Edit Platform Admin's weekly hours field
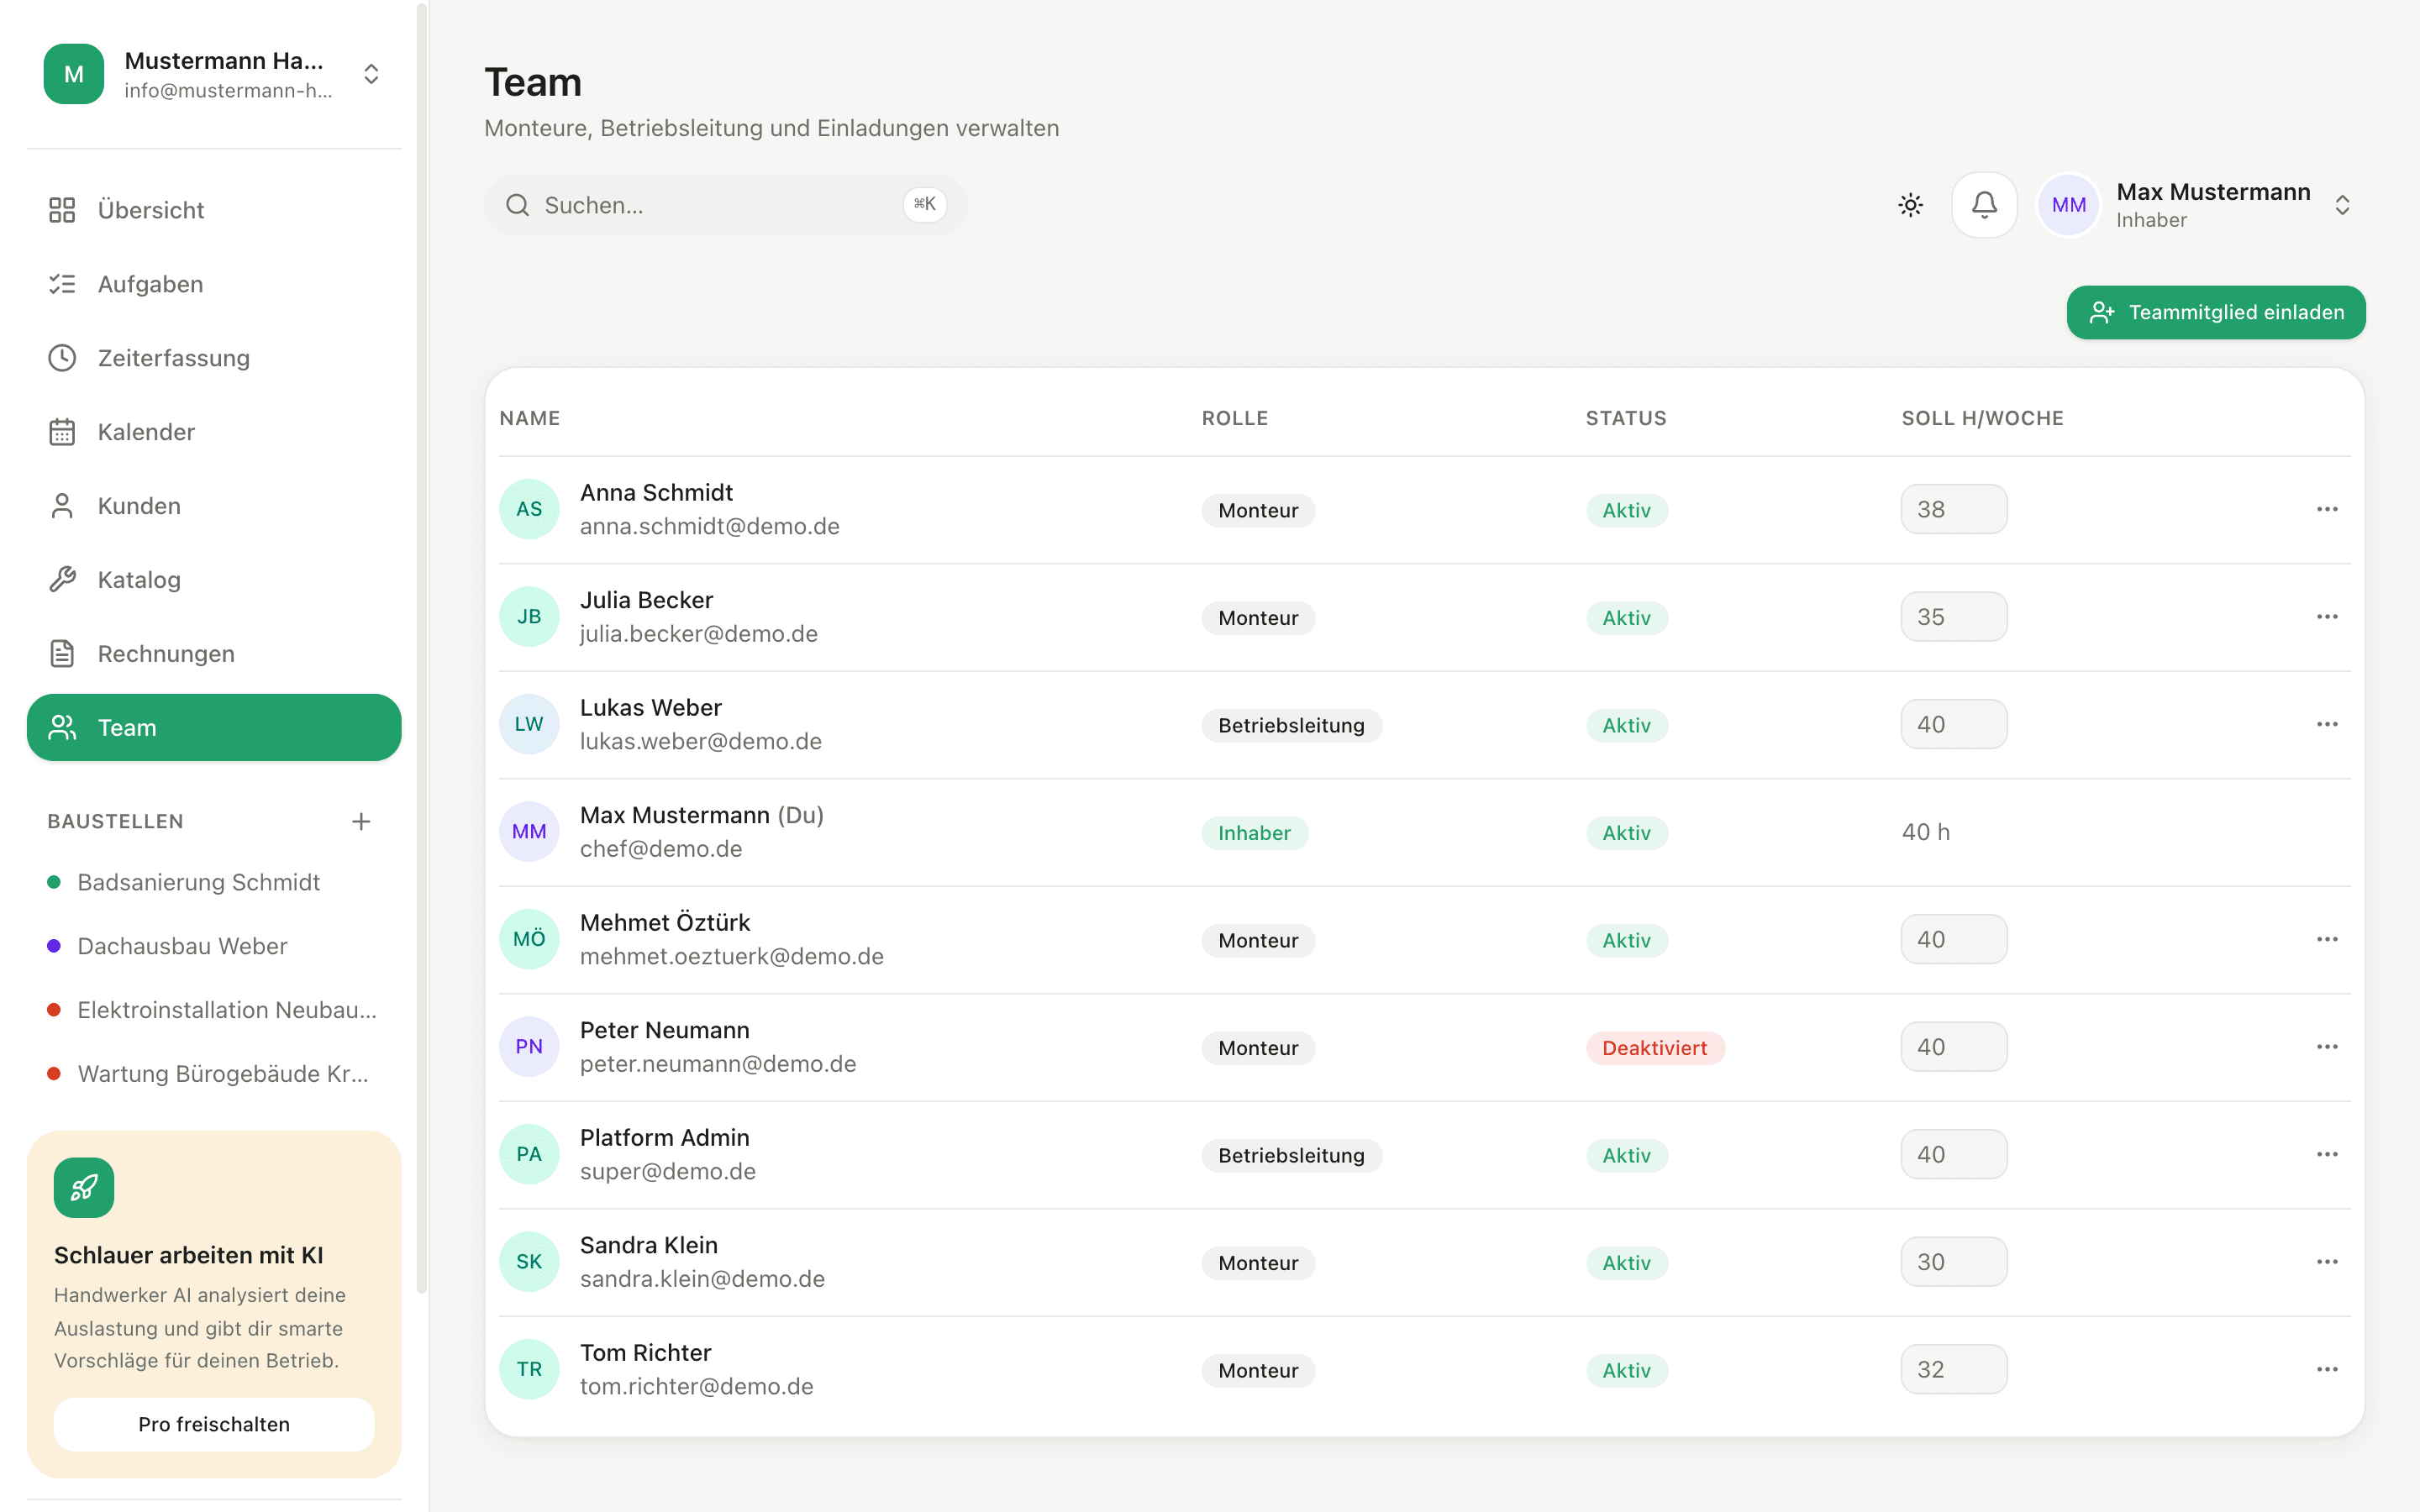The image size is (2420, 1512). tap(1954, 1154)
